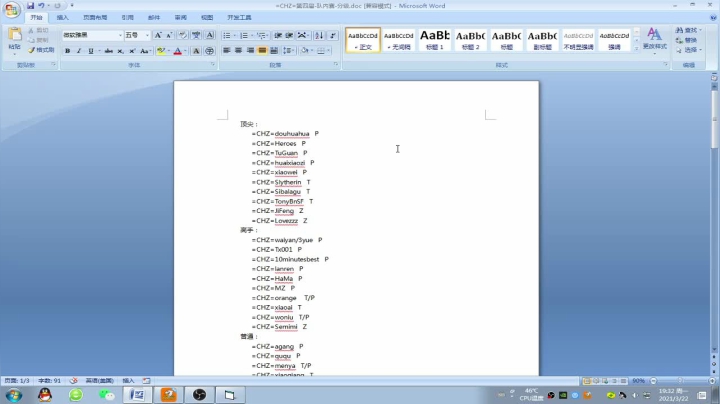Apply character shading (A) icon
Viewport: 720px width, 404px height.
pyautogui.click(x=196, y=51)
